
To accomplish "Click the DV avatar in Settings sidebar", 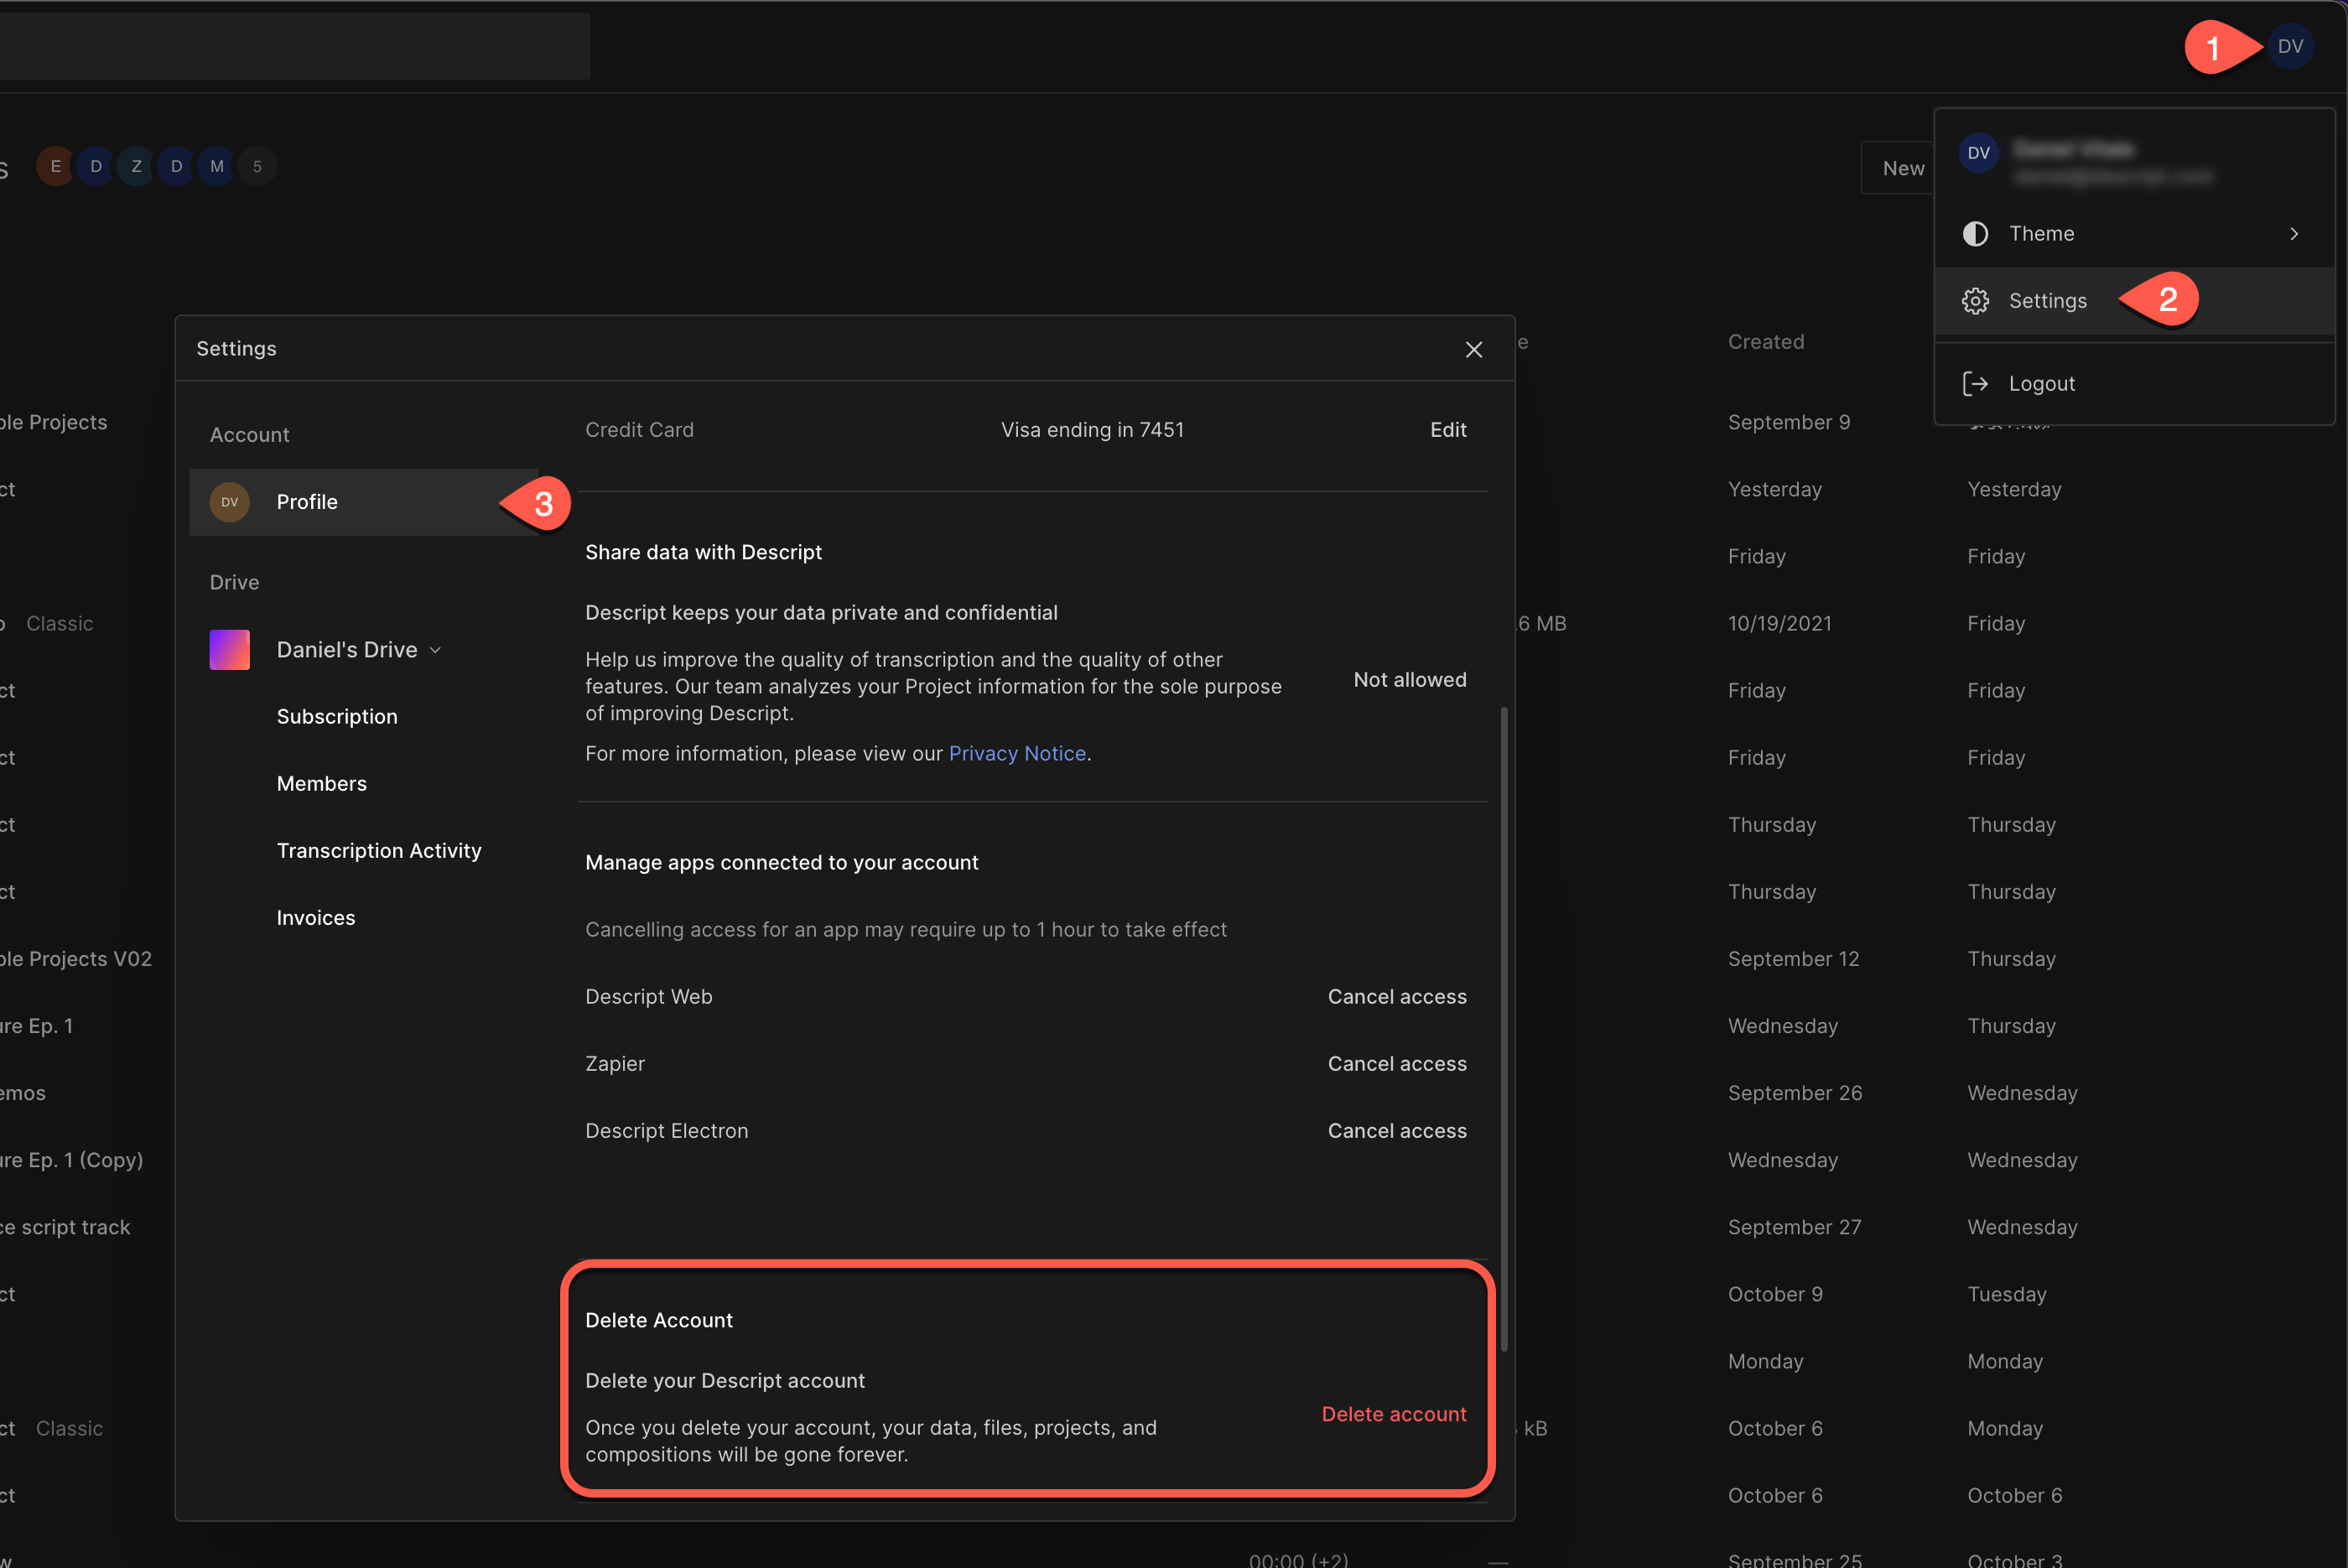I will click(229, 502).
